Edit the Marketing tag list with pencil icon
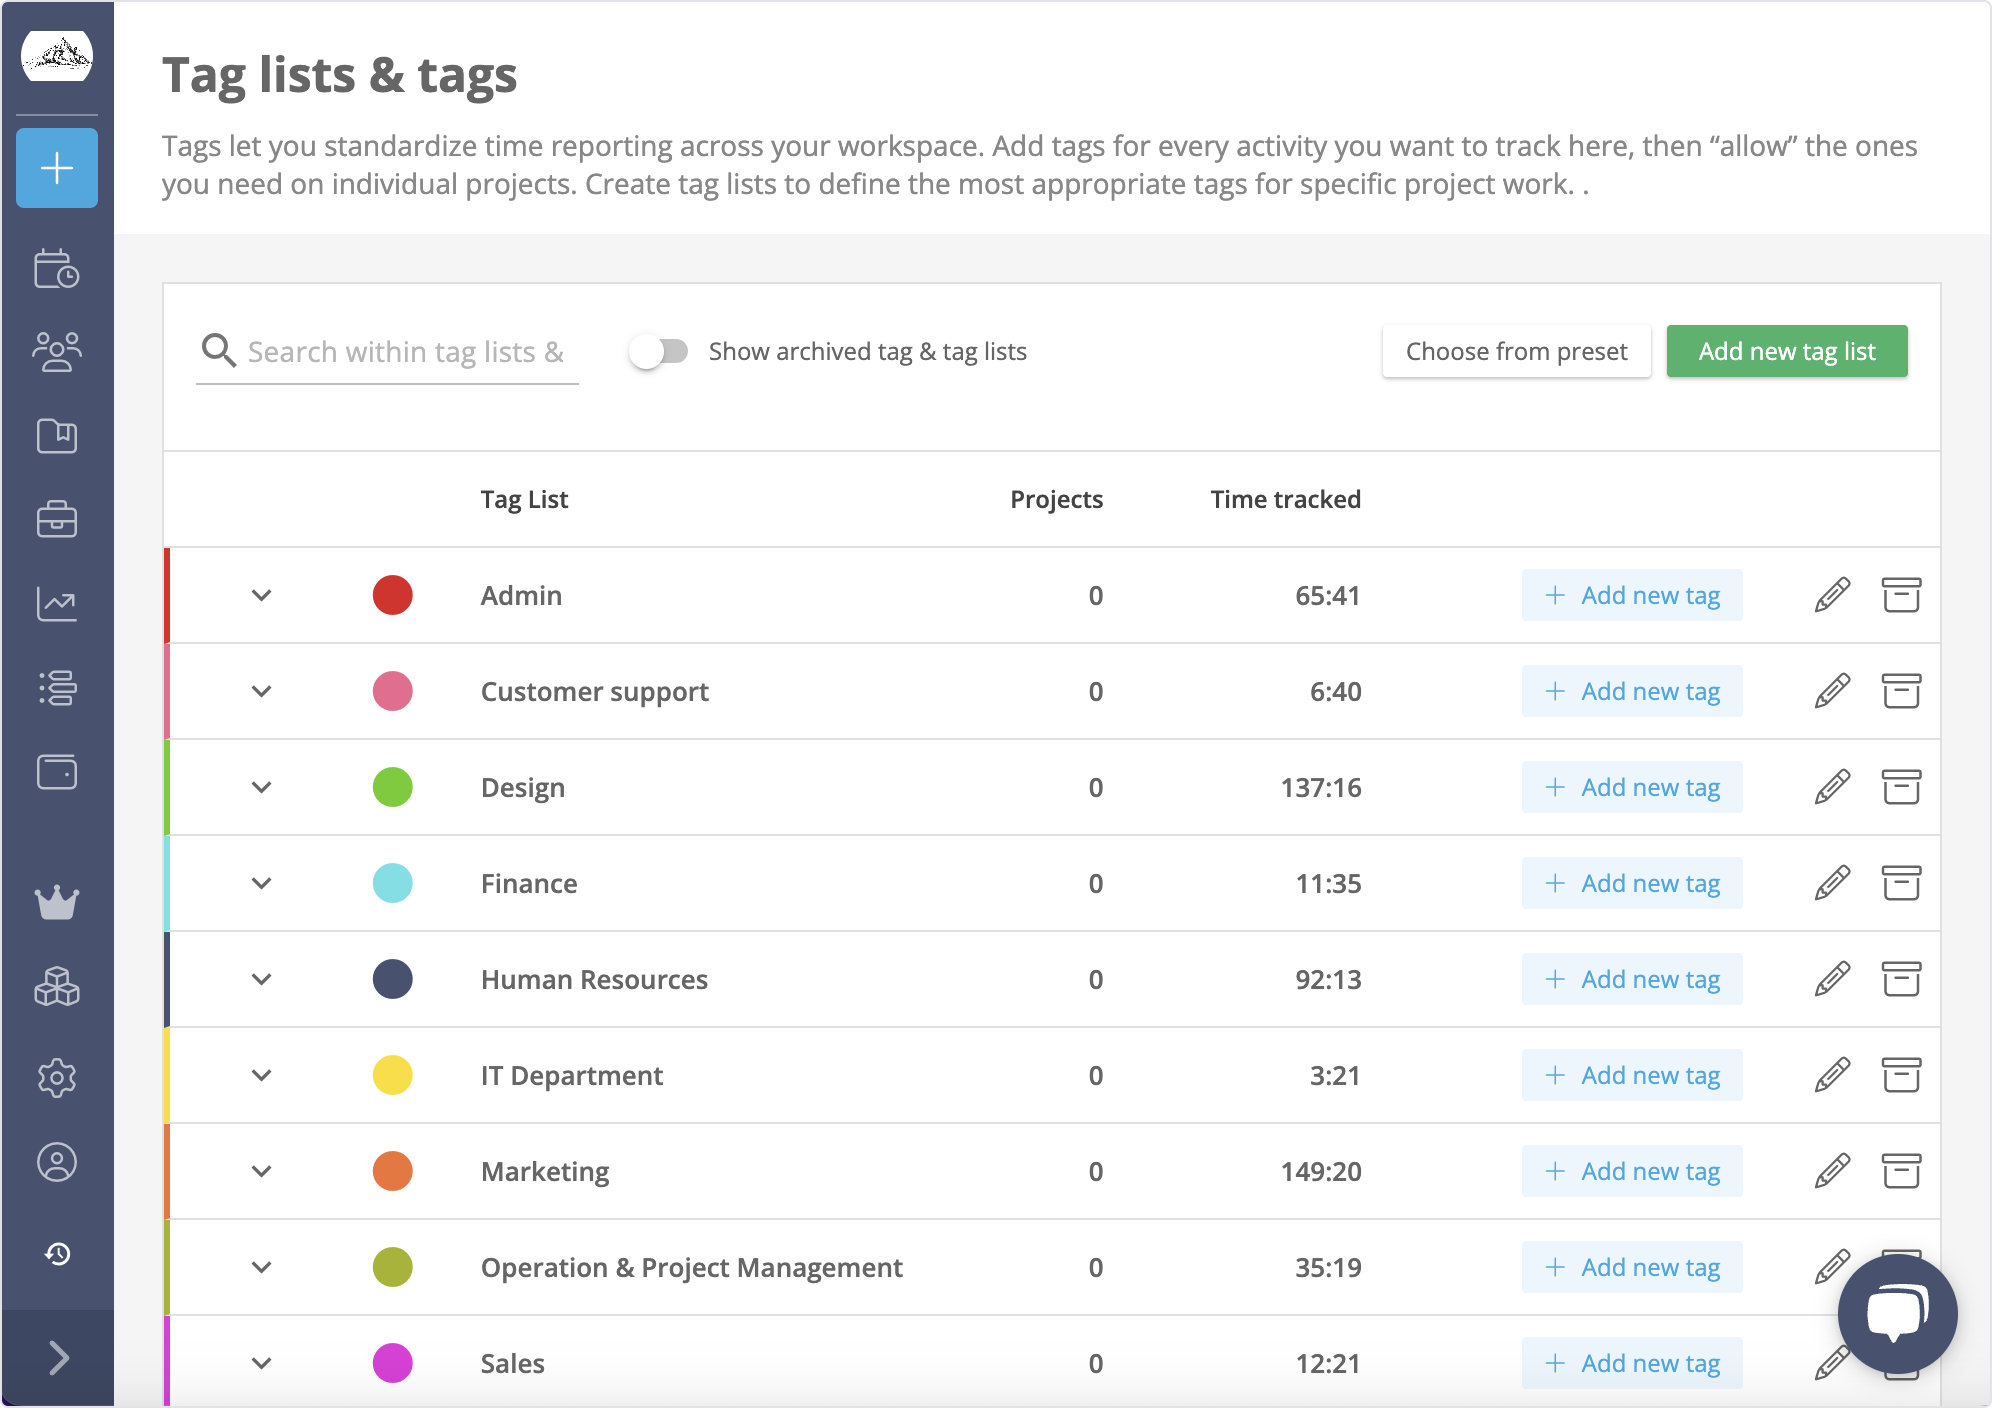Screen dimensions: 1992x1408 tap(1830, 1171)
